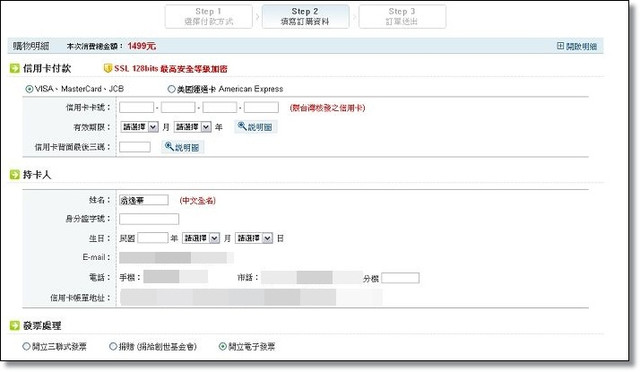Choose 開立三聯式發票 invoice option
This screenshot has width=640, height=372.
26,346
